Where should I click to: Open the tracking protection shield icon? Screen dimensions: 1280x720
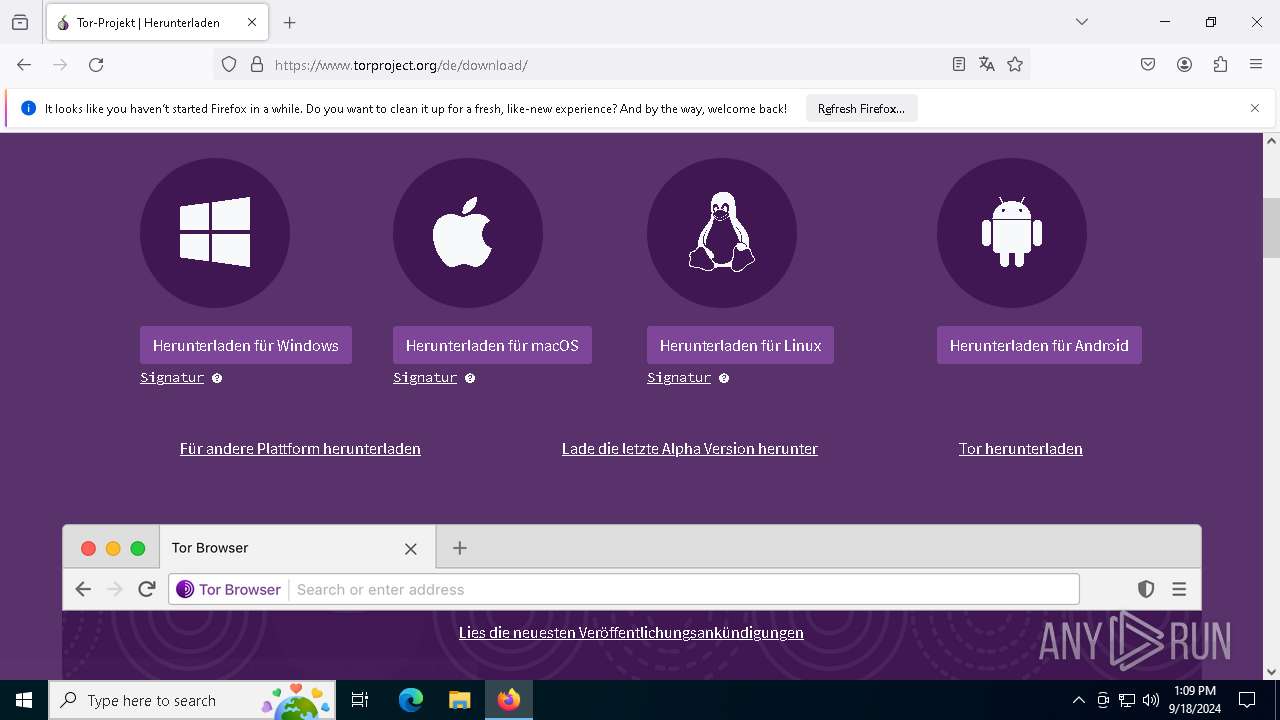tap(229, 65)
